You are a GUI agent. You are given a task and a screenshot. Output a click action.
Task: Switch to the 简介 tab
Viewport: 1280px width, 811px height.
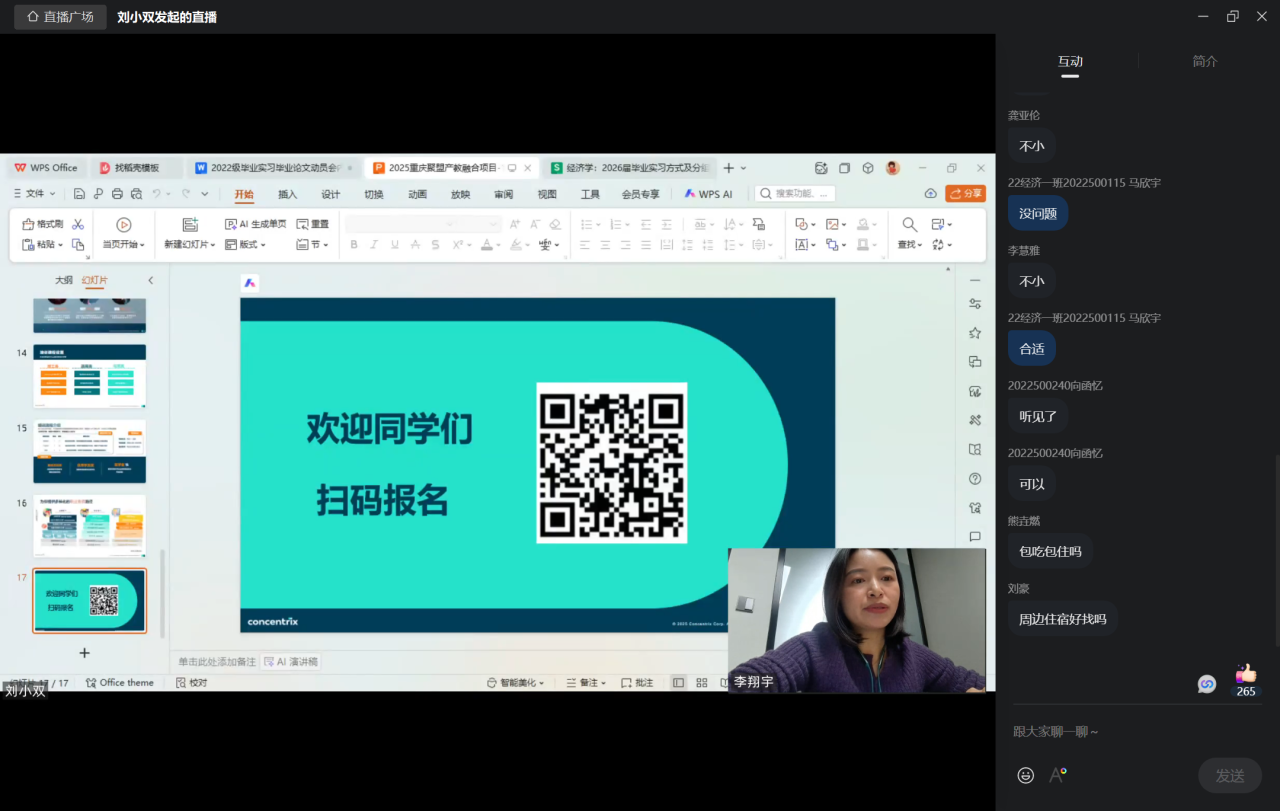click(1205, 61)
